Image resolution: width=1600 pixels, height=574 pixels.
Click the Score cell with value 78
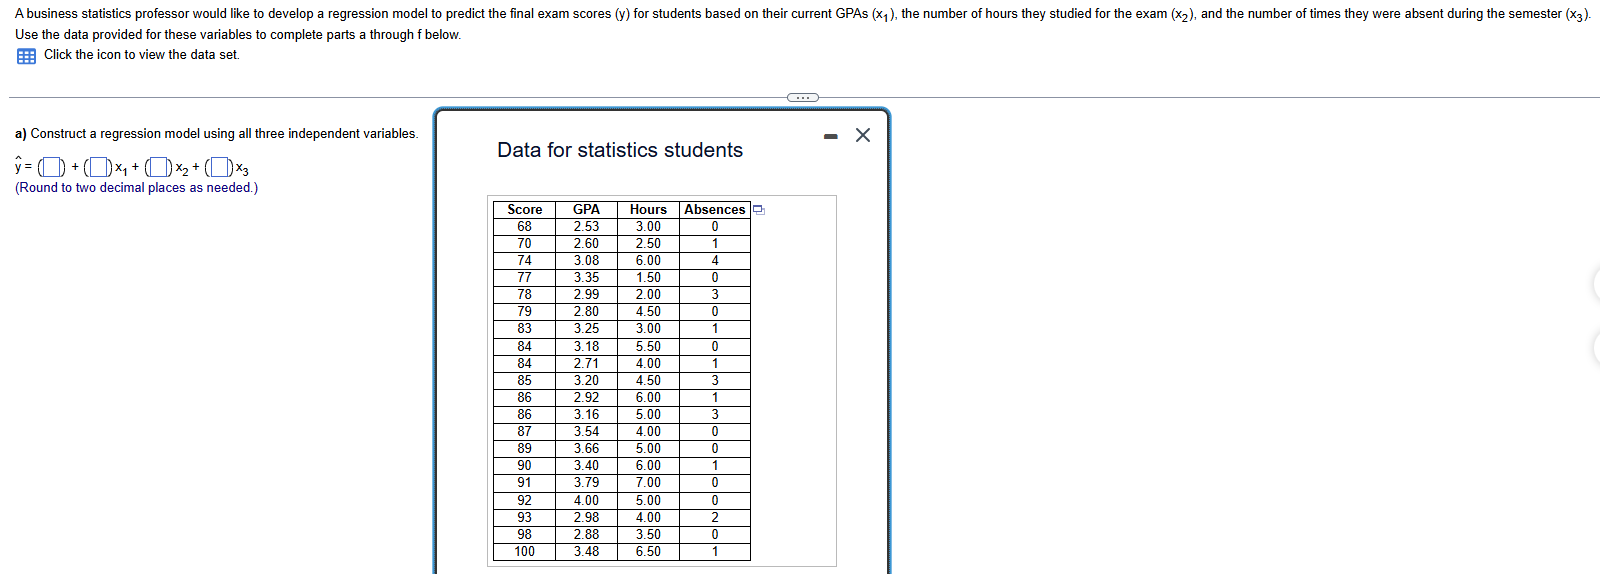pos(524,295)
